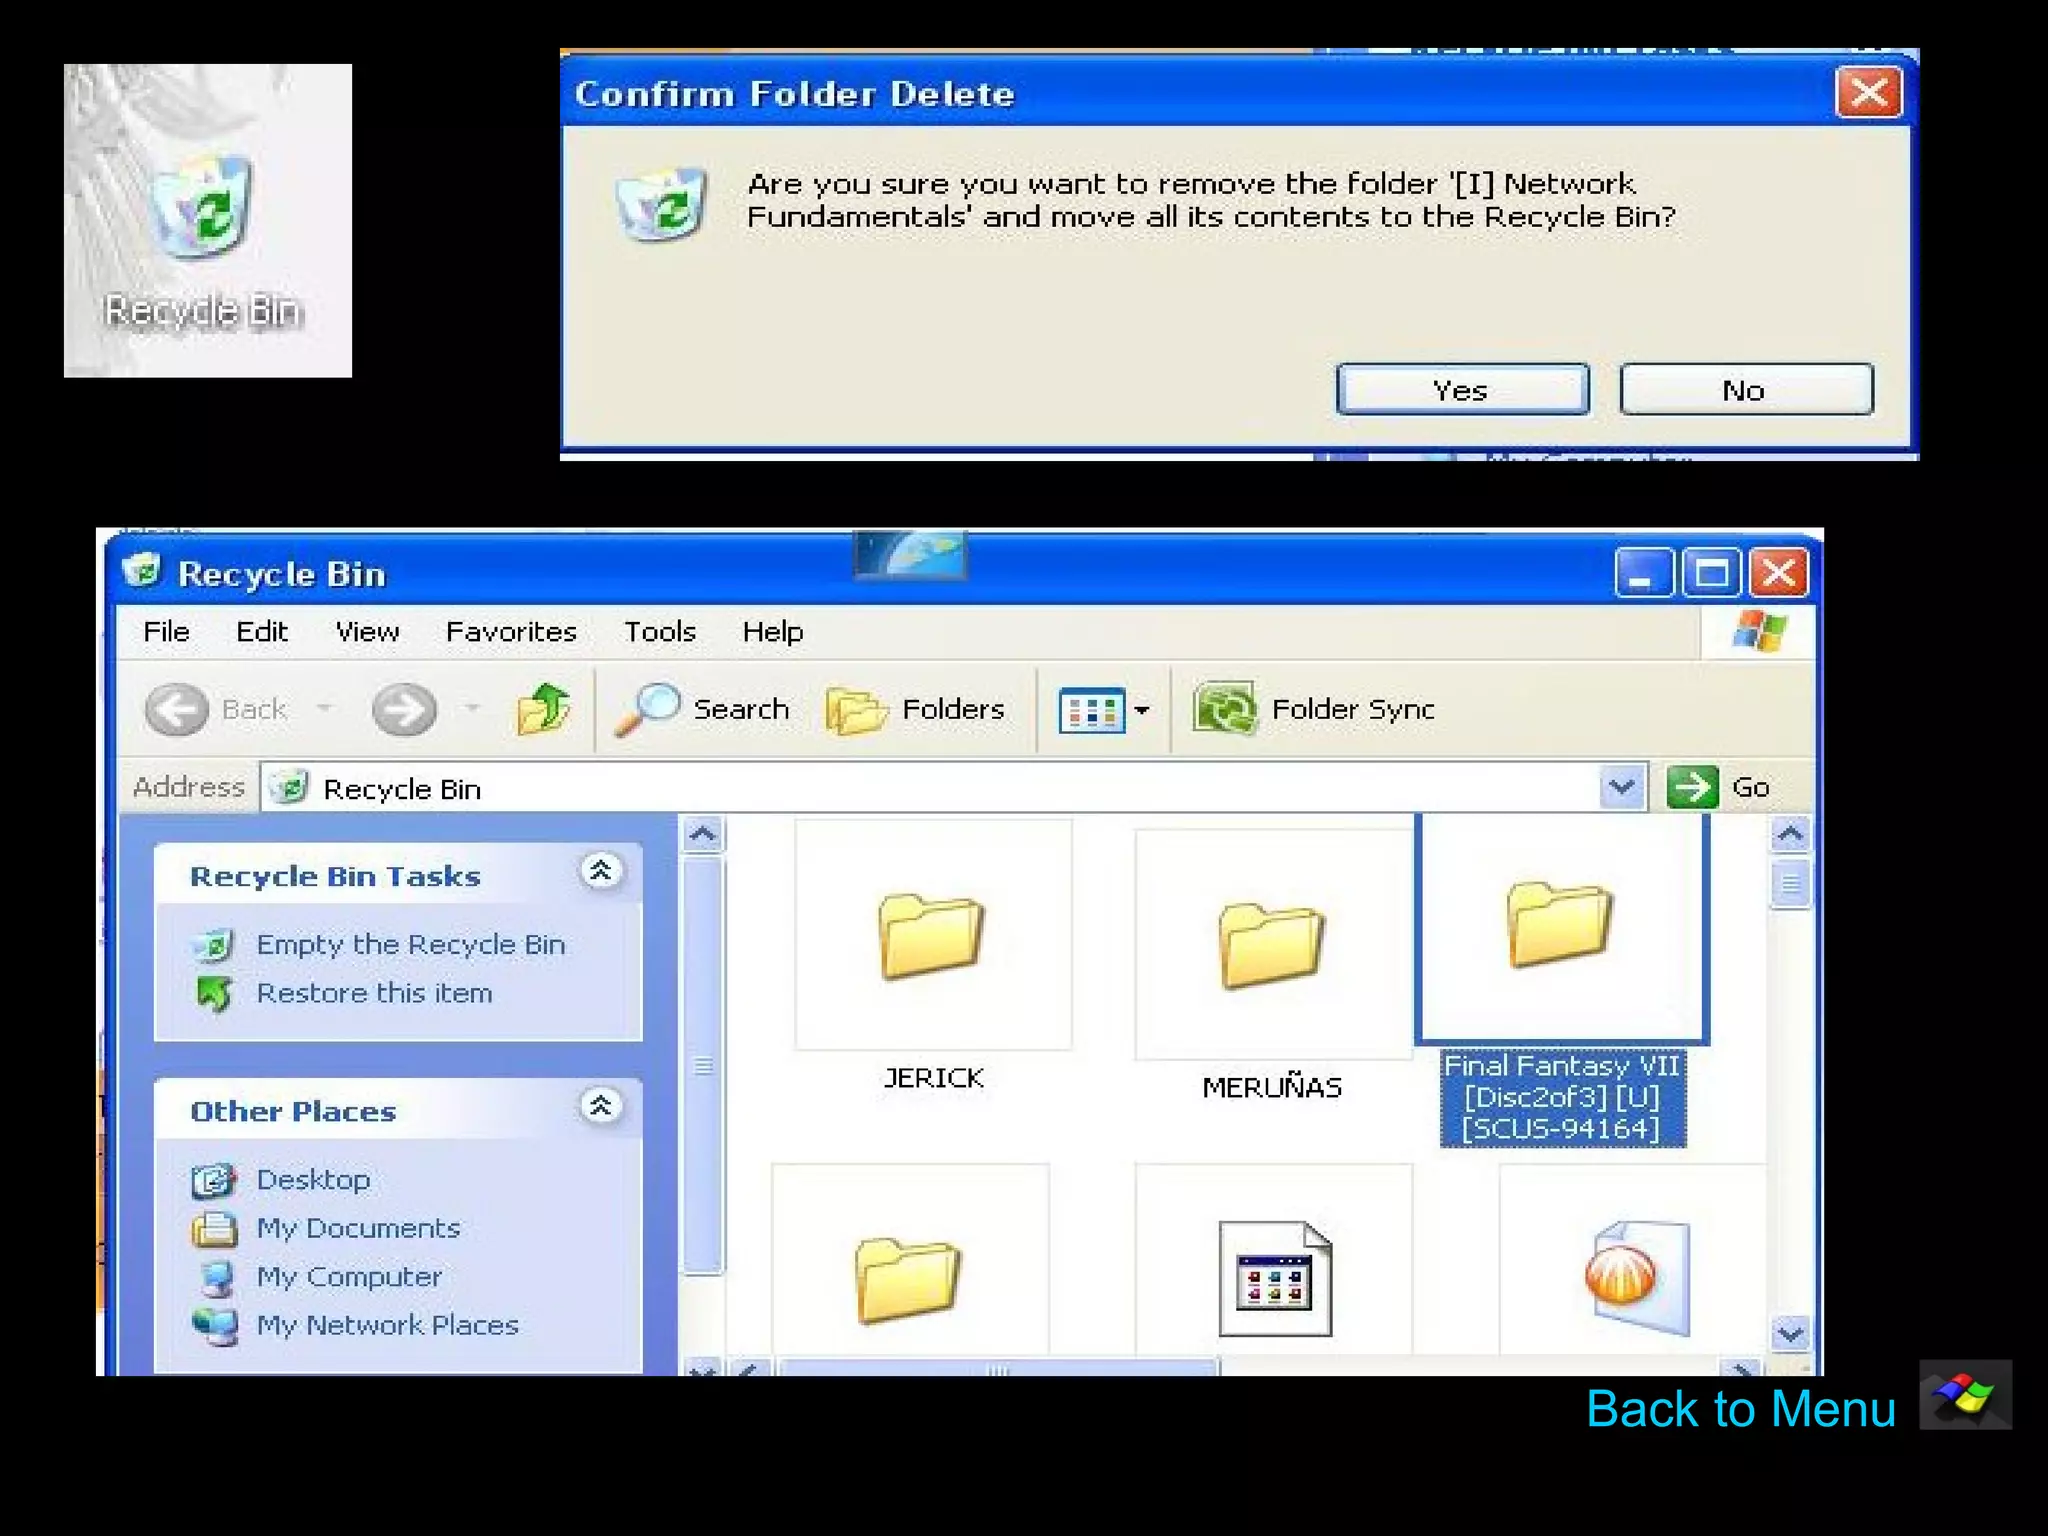Open the Favorites menu
The image size is (2048, 1536).
pos(511,632)
